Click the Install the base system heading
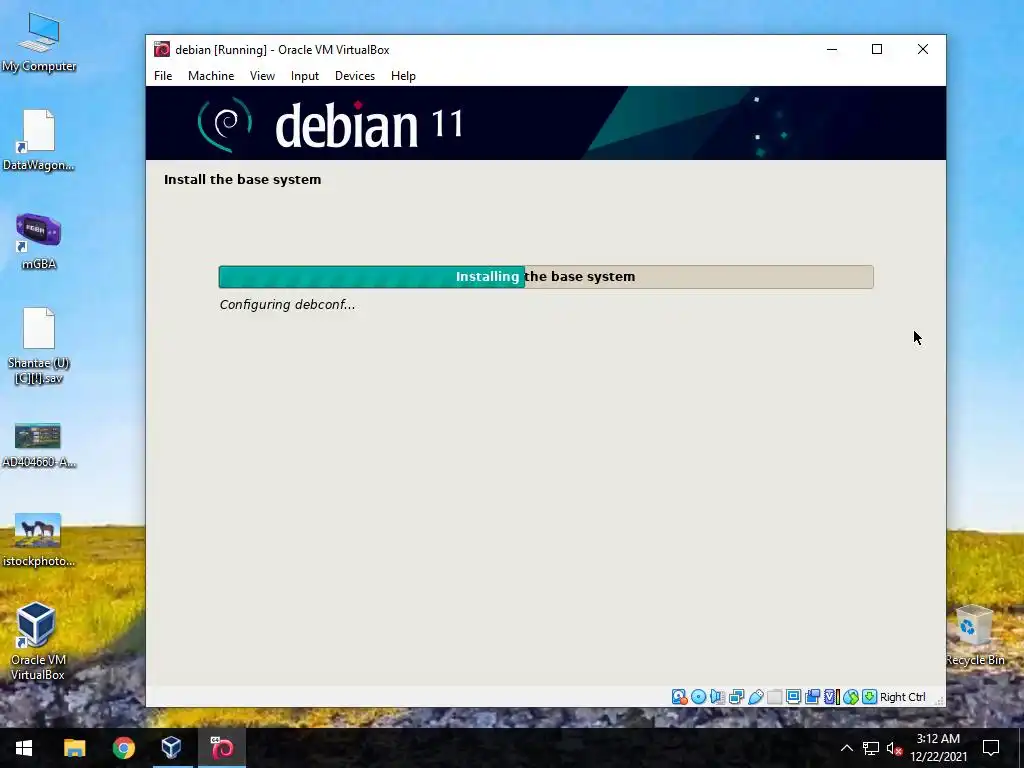The width and height of the screenshot is (1024, 768). [242, 180]
